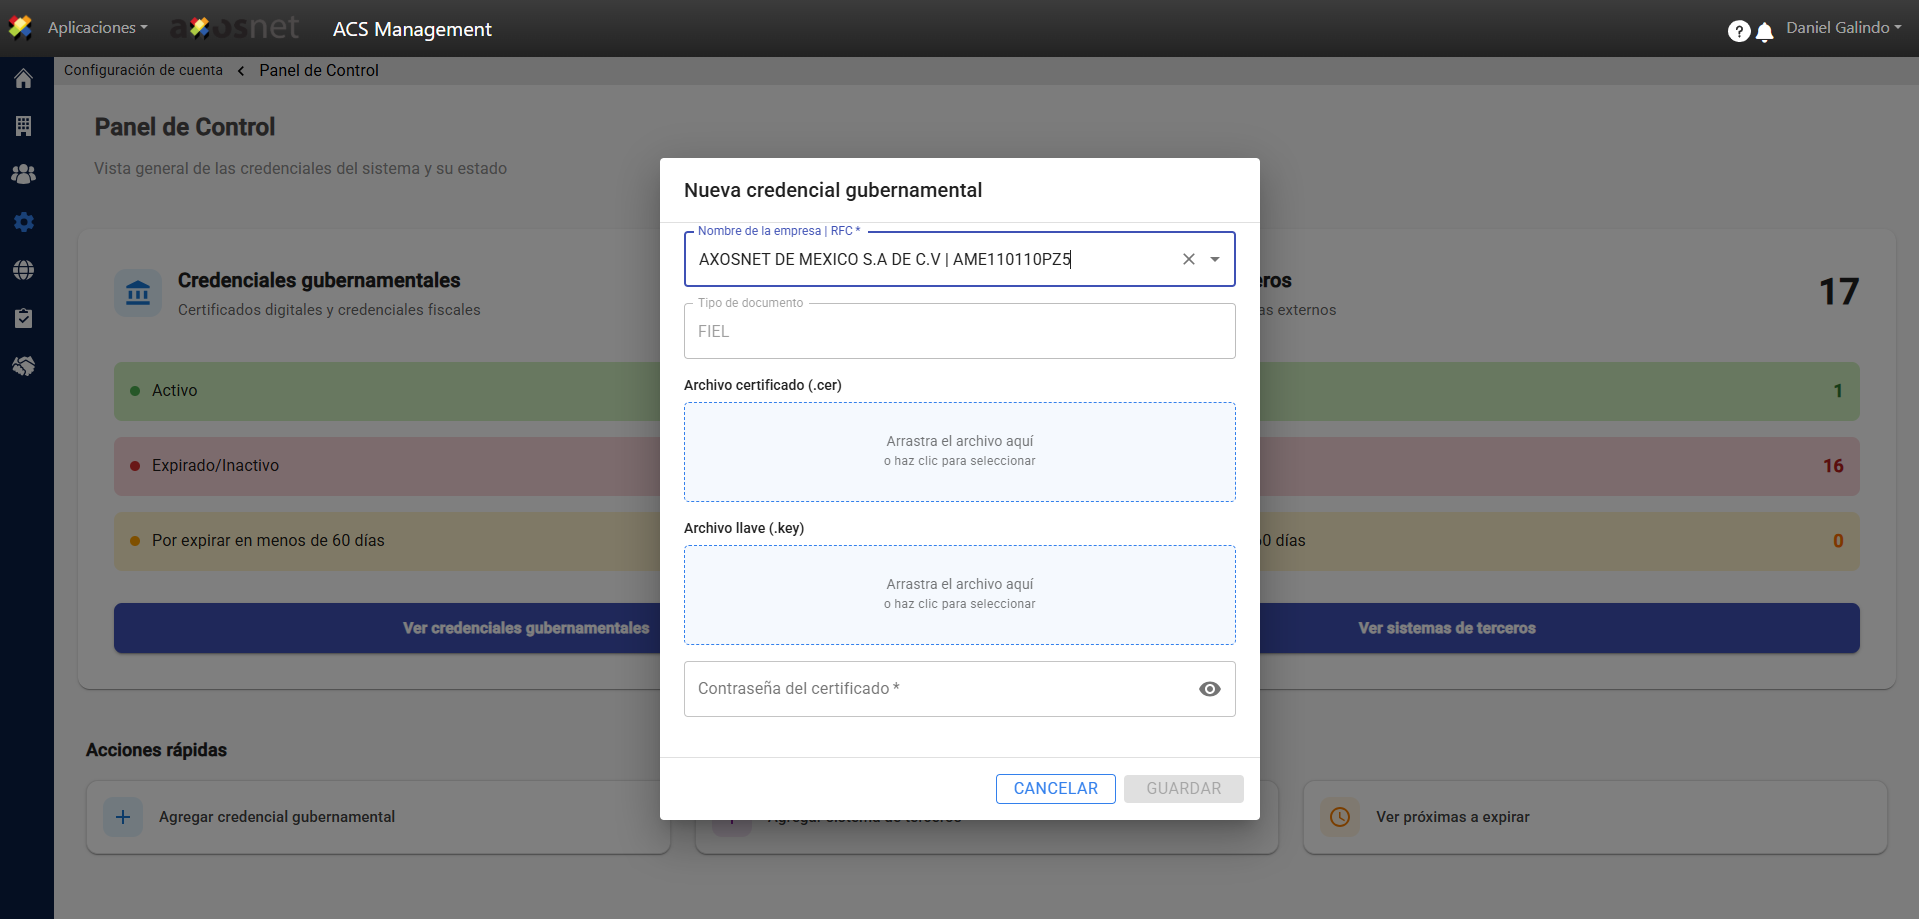The width and height of the screenshot is (1919, 919).
Task: Open the help question mark icon
Action: (1738, 31)
